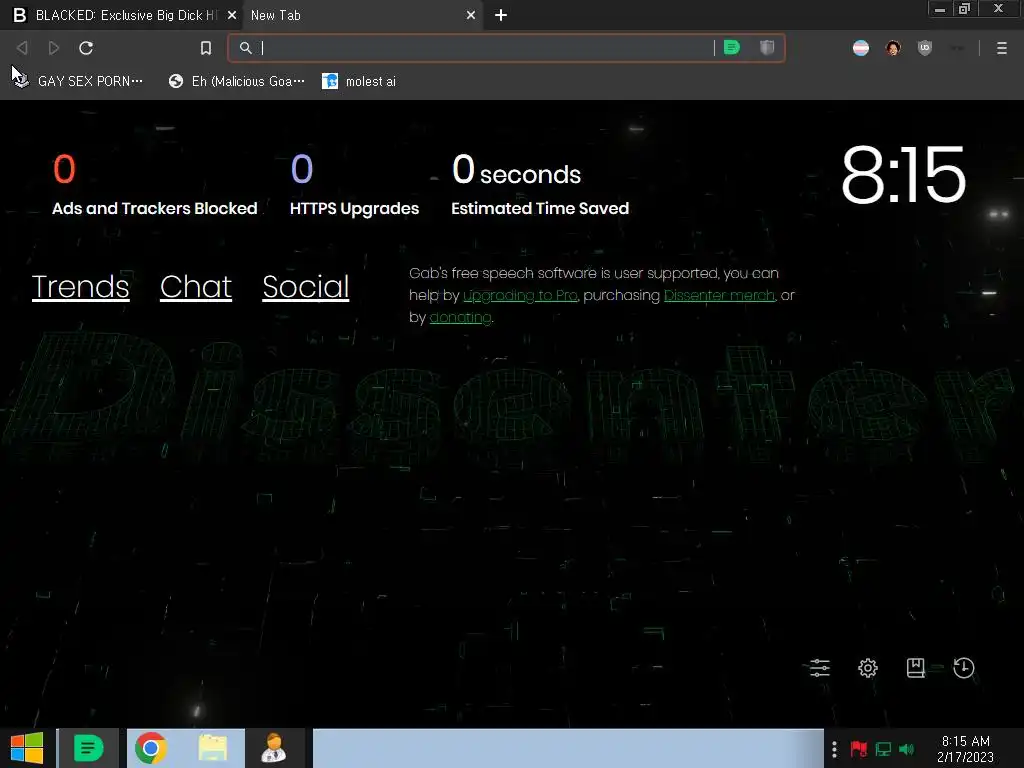
Task: Go forward using the forward arrow
Action: (54, 48)
